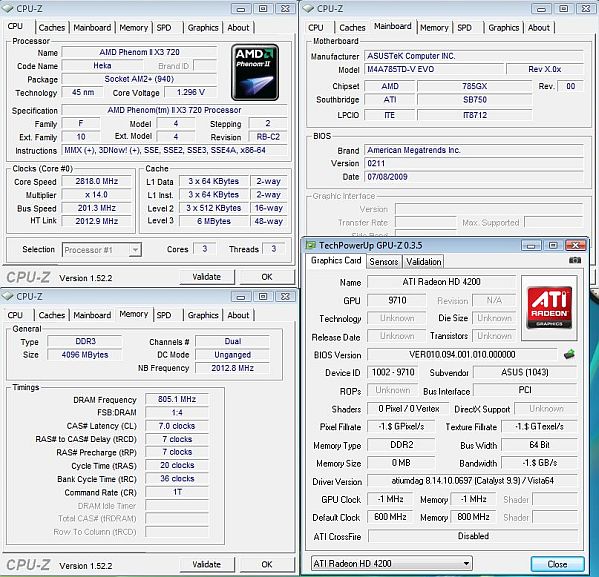Viewport: 599px width, 577px height.
Task: Open Mainboard tab in Memory window
Action: 92,315
